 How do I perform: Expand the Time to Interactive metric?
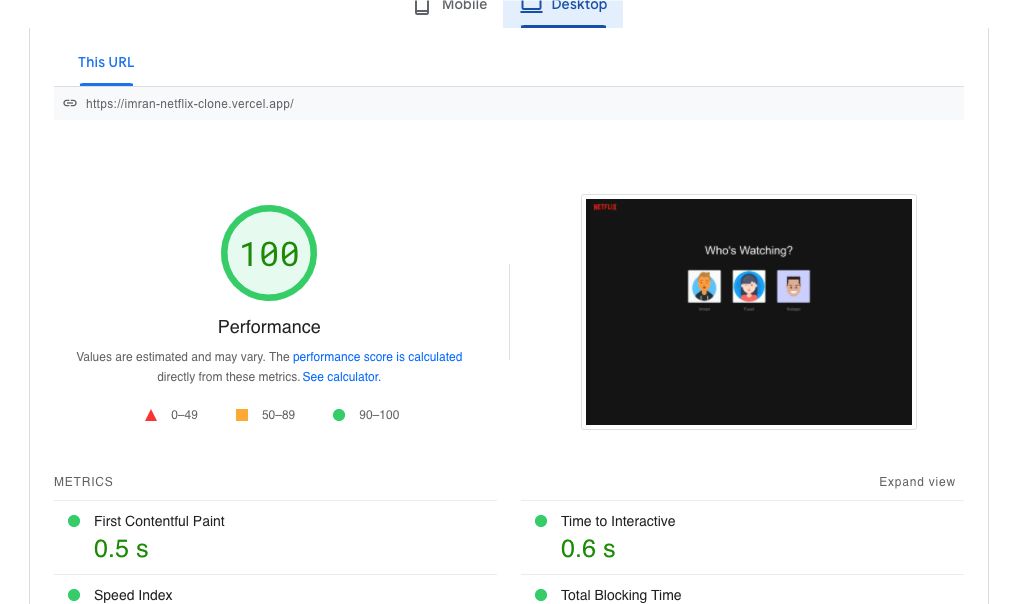[x=618, y=521]
